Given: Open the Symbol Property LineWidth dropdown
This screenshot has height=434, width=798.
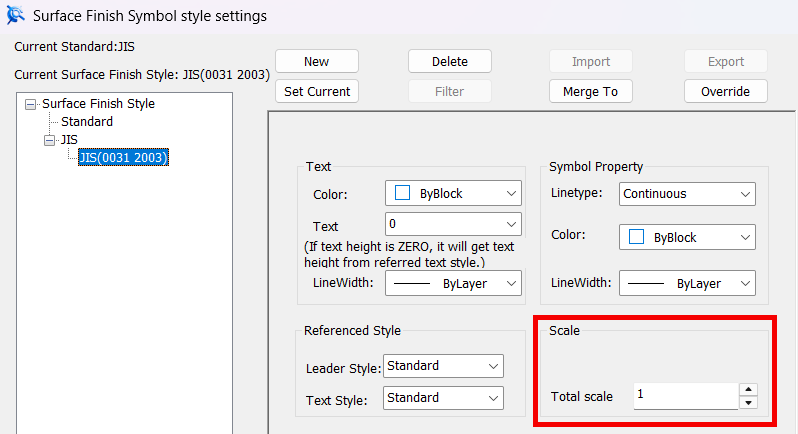Looking at the screenshot, I should coord(687,283).
